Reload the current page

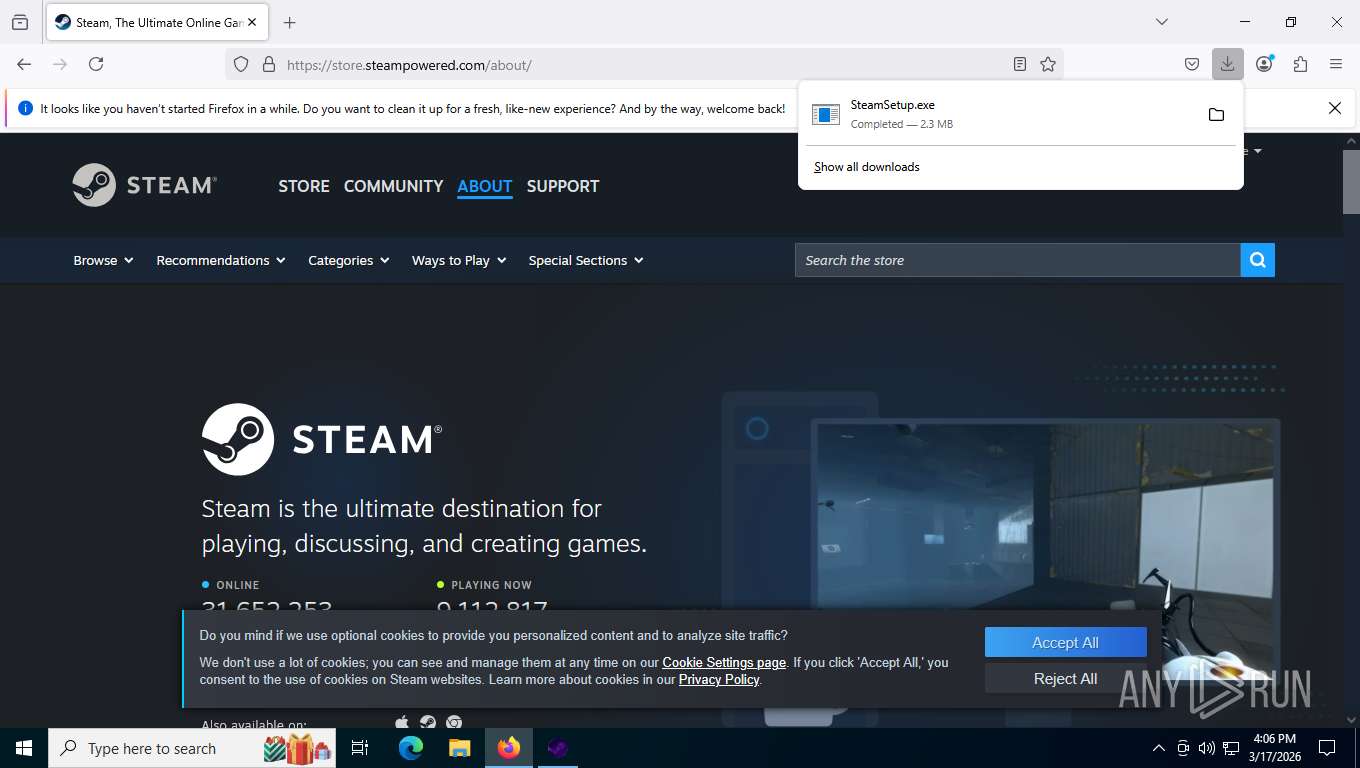click(96, 64)
